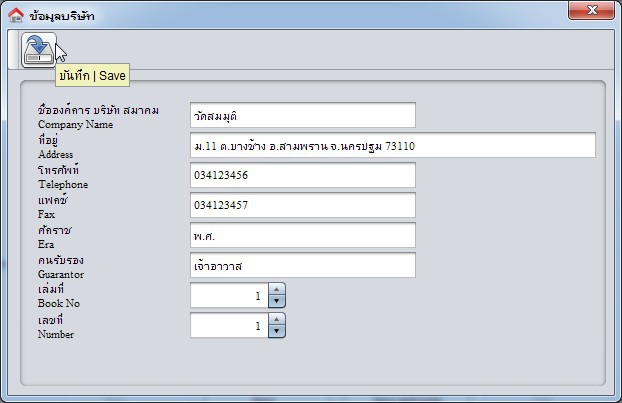Click the Company Name label

coord(75,125)
